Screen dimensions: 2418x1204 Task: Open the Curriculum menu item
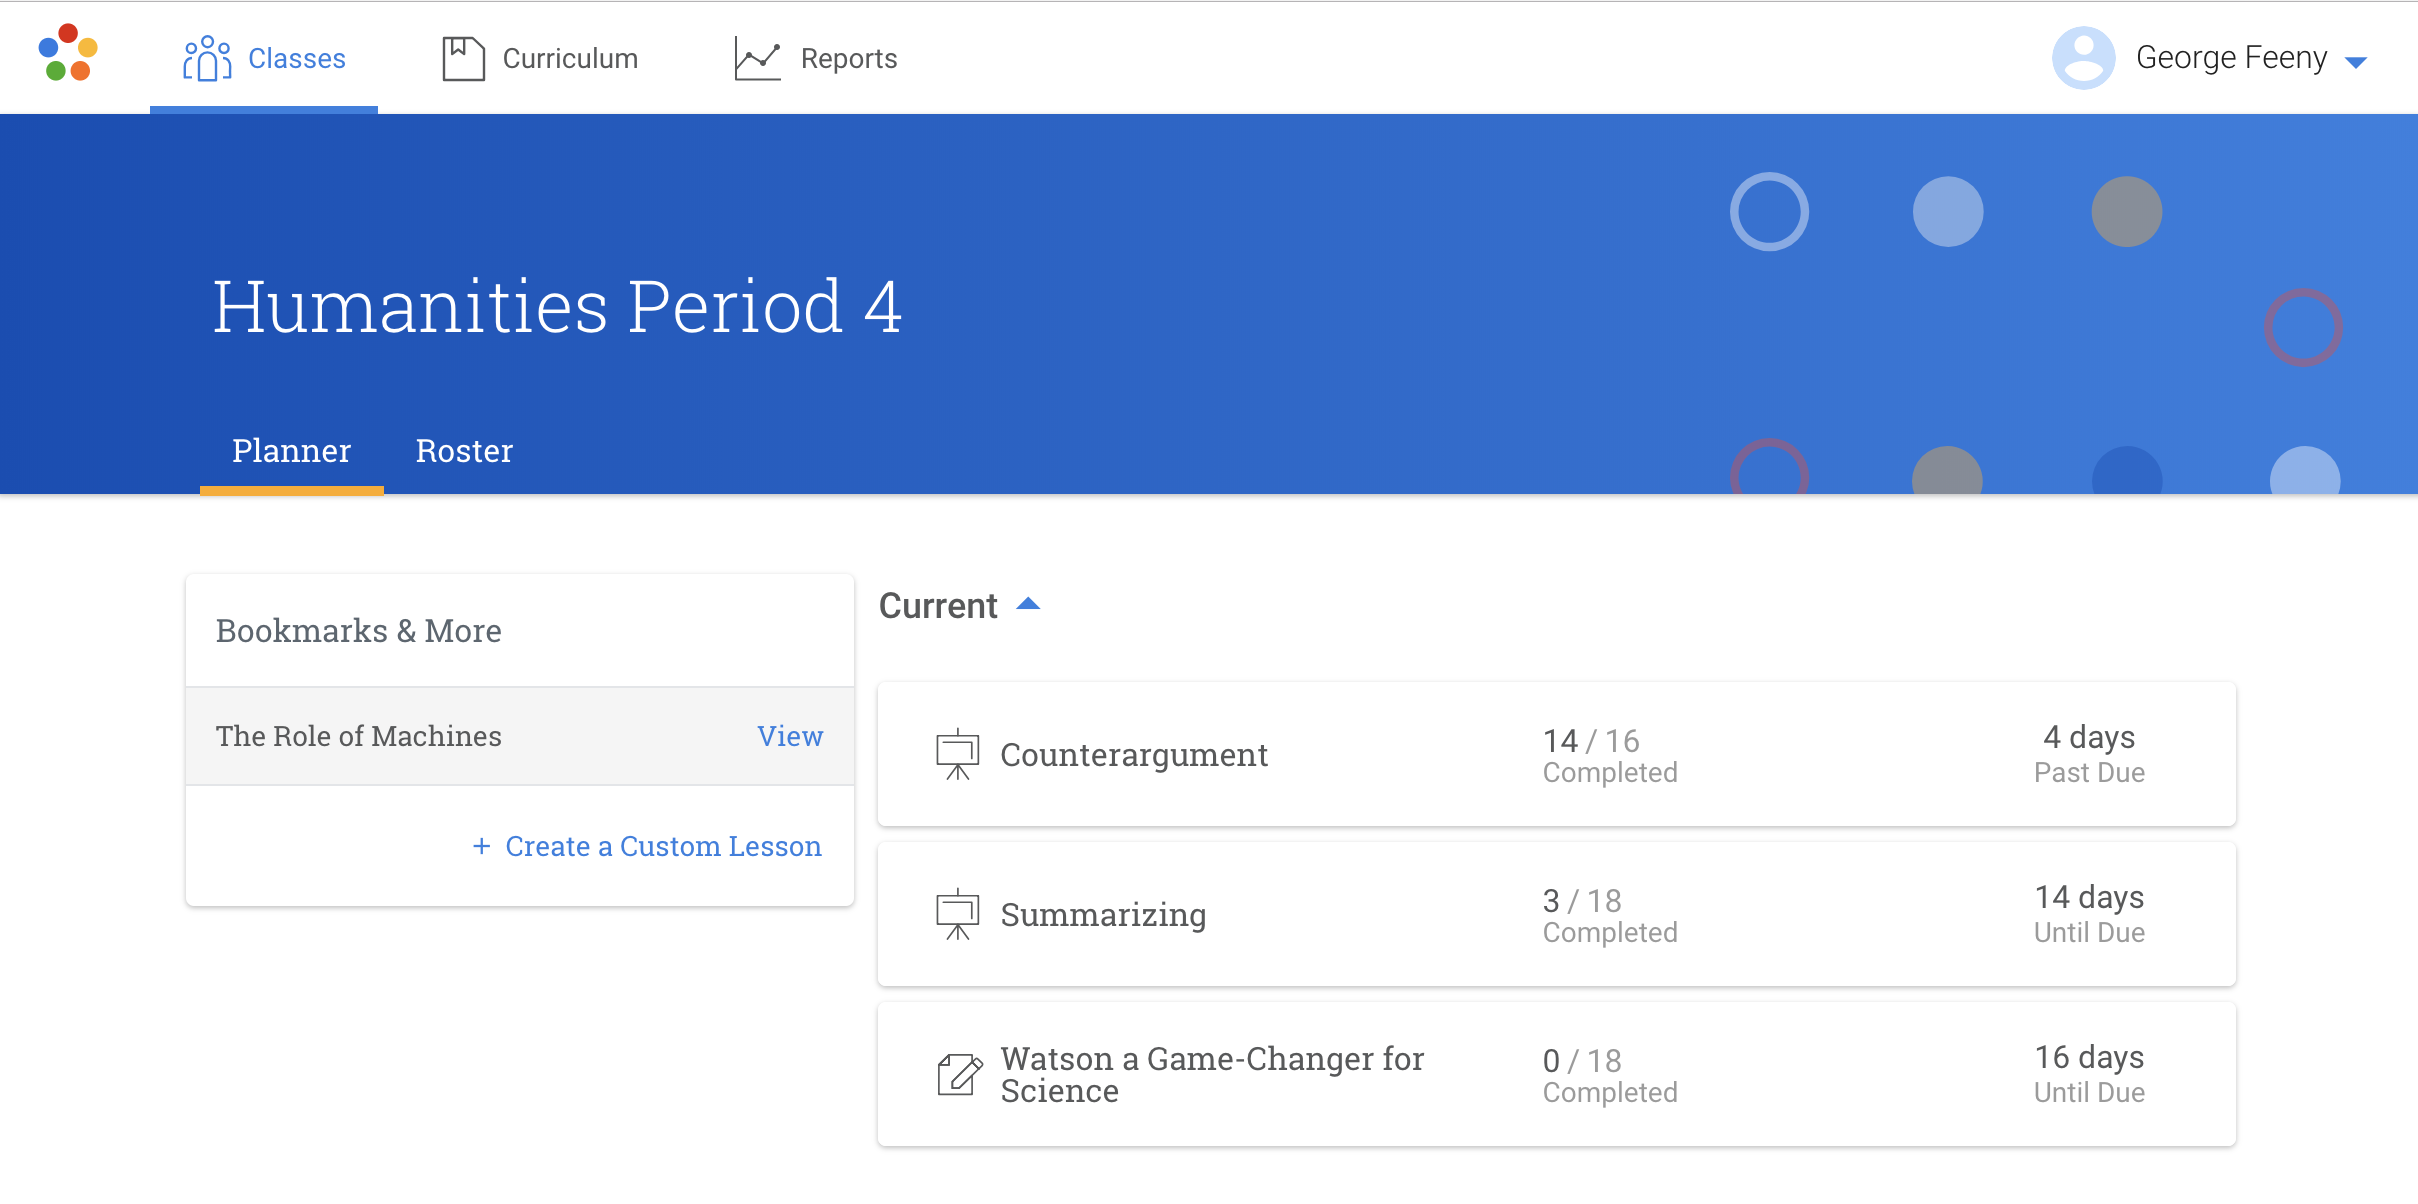click(570, 58)
